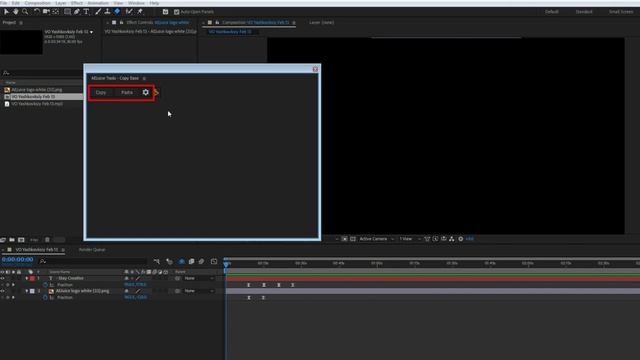Select the Puppet Pin tool
Screen dimensions: 640x360
140,12
